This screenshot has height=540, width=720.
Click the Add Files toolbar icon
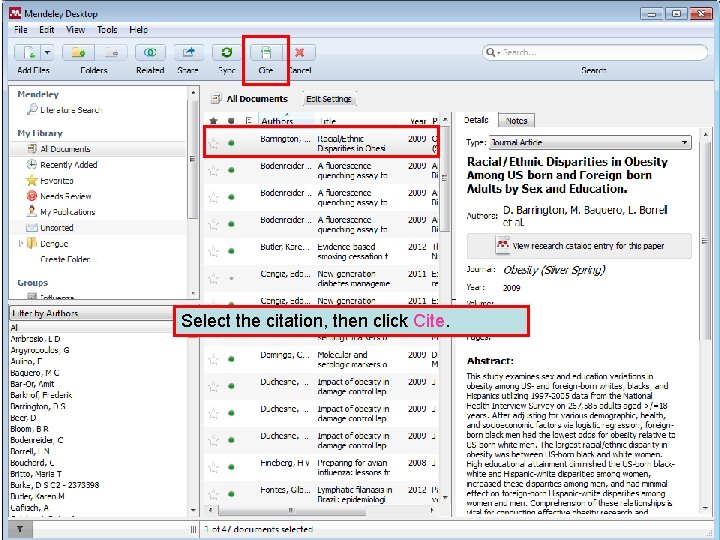28,52
